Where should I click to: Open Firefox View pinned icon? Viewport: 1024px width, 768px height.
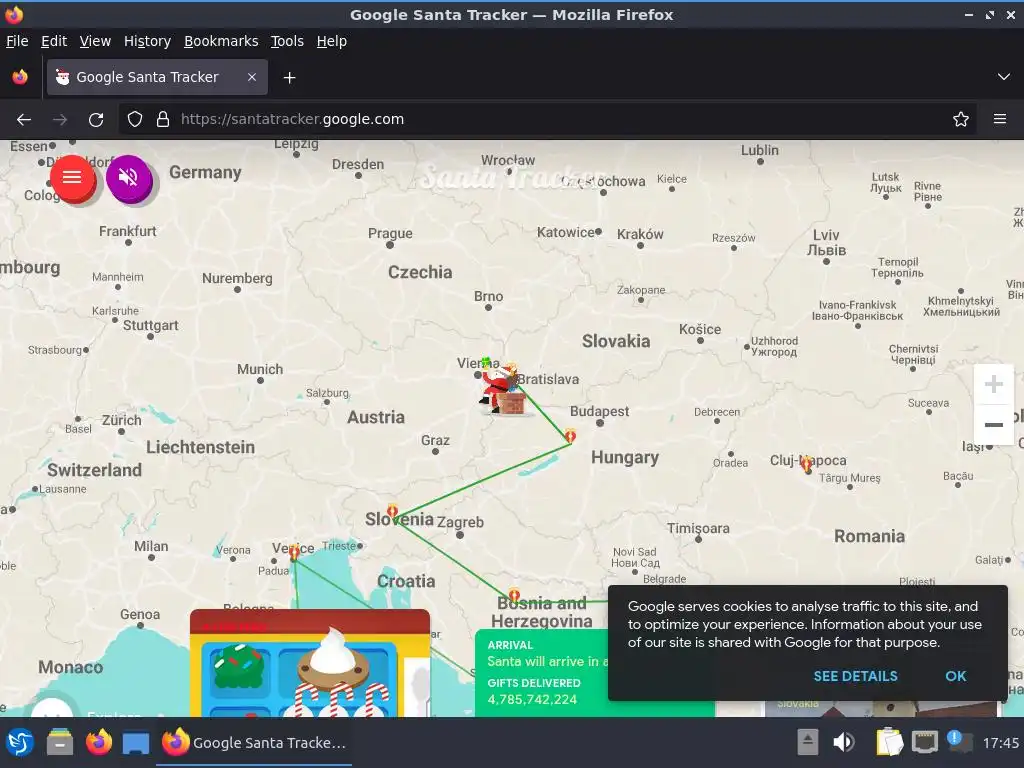[20, 77]
